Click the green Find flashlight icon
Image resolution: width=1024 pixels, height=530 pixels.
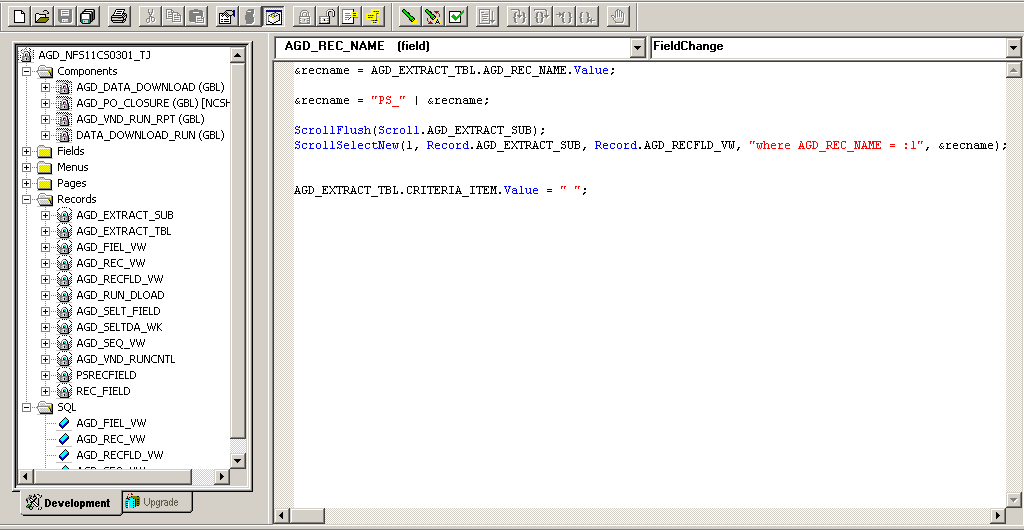tap(408, 16)
